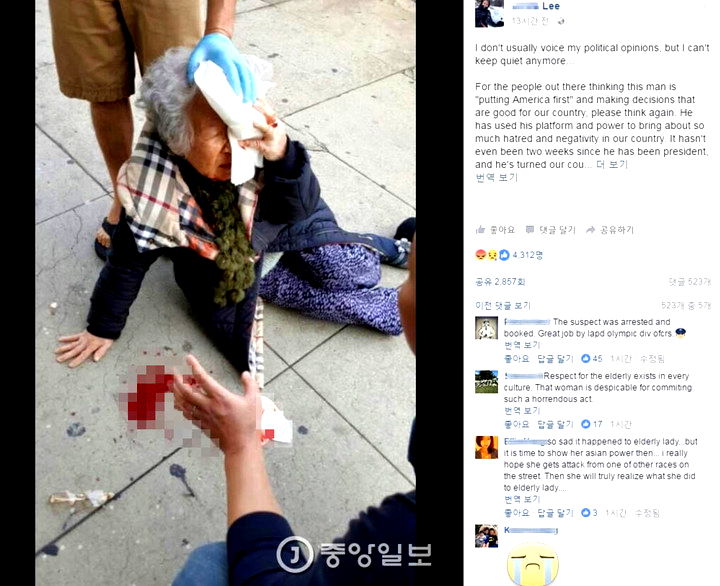Click the like count icon showing 17
The width and height of the screenshot is (720, 586).
[585, 424]
